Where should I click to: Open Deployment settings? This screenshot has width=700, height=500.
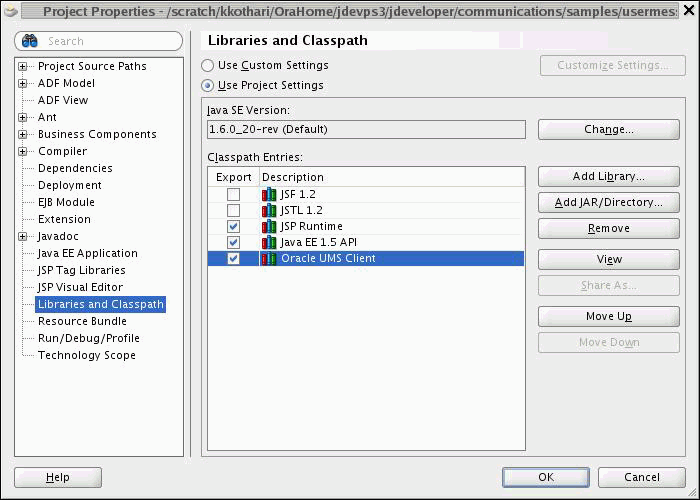[x=70, y=185]
